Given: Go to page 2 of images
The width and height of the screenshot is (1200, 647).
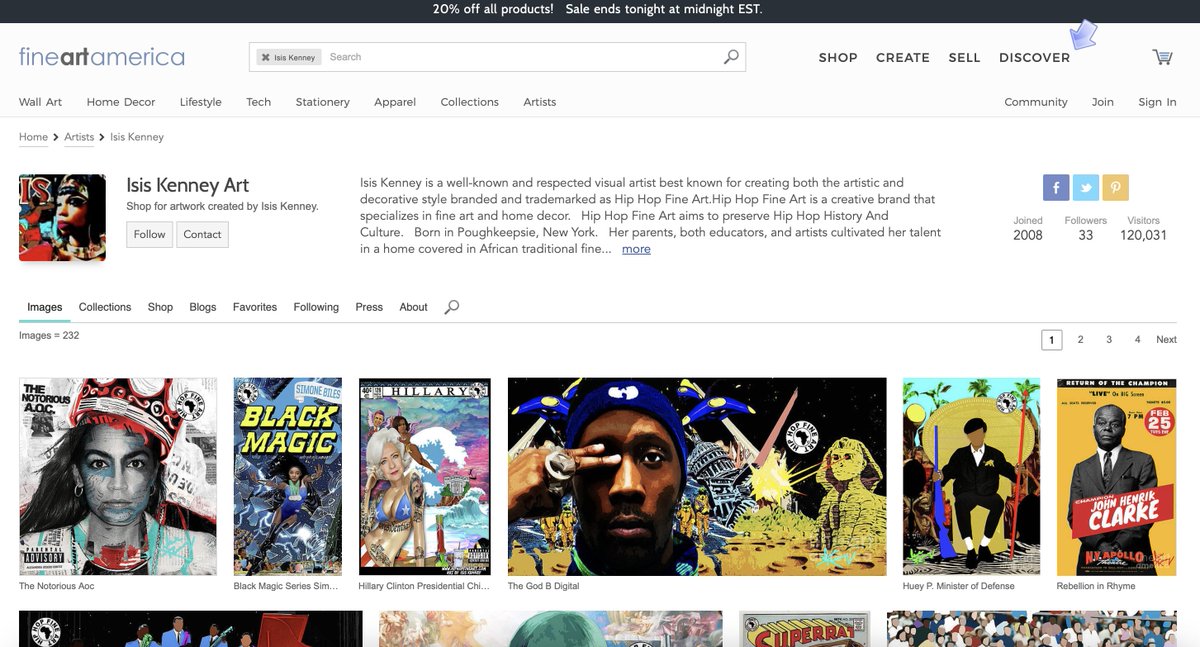Looking at the screenshot, I should pyautogui.click(x=1080, y=340).
